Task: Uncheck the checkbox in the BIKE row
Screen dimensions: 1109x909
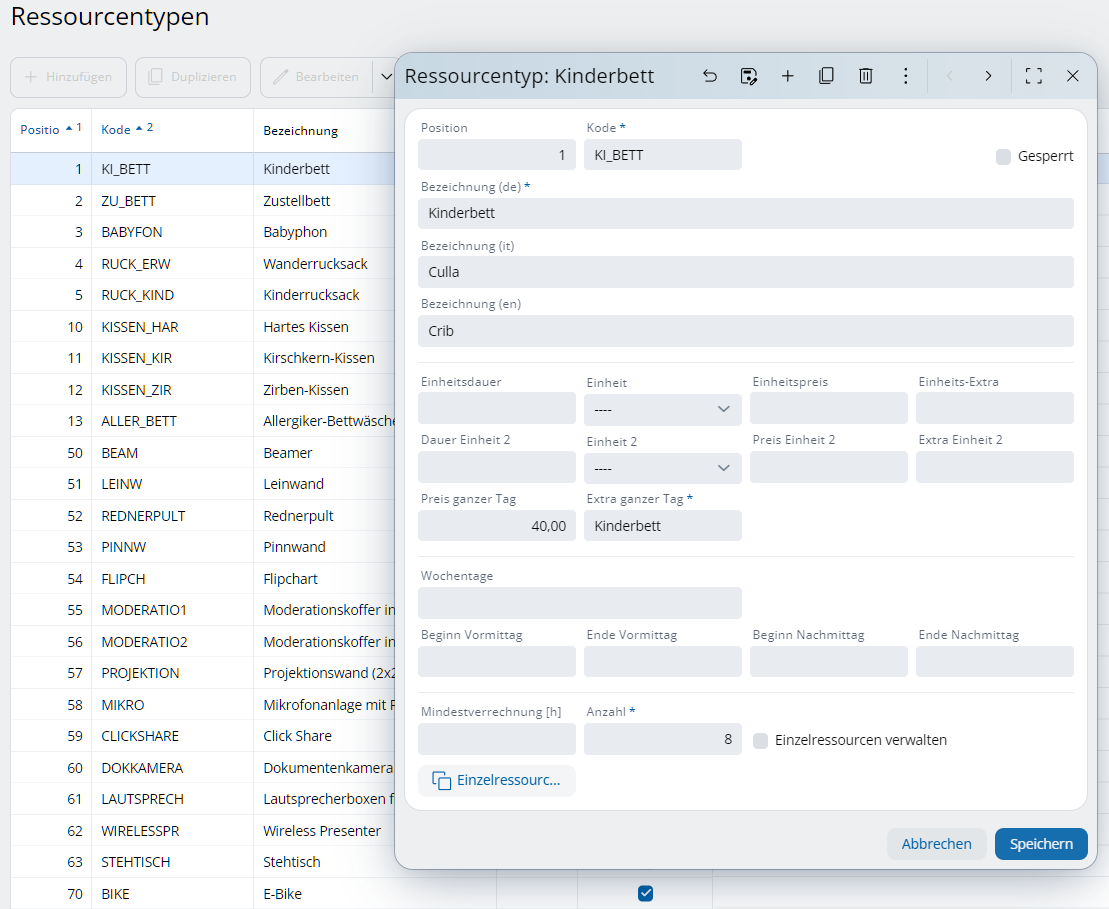Action: click(x=645, y=893)
